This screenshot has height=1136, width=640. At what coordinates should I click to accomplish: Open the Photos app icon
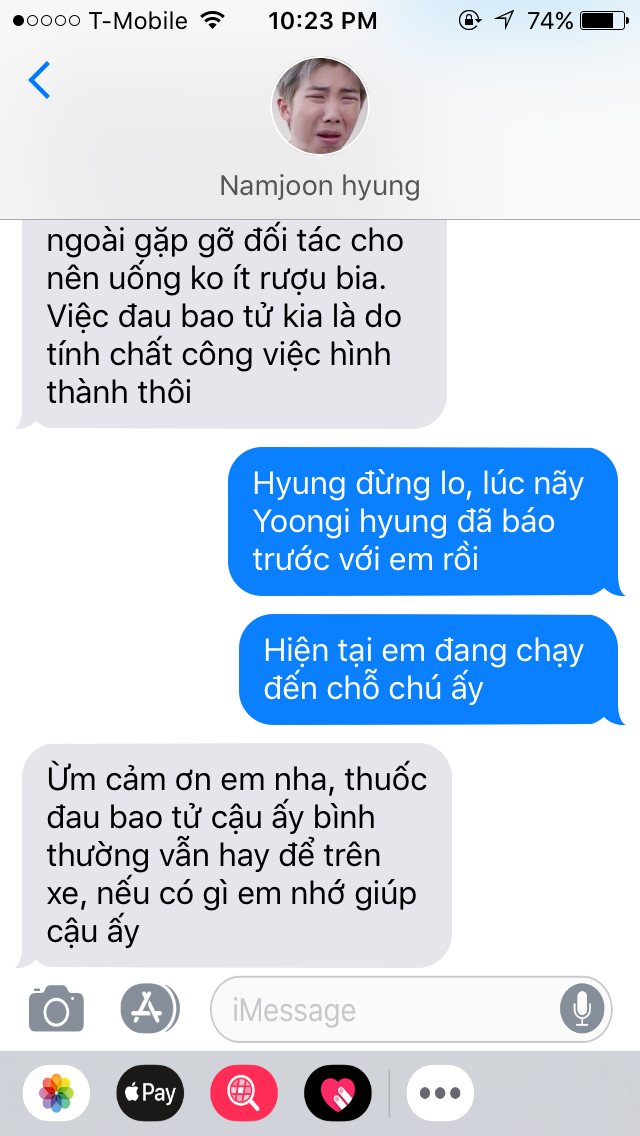pos(57,1093)
